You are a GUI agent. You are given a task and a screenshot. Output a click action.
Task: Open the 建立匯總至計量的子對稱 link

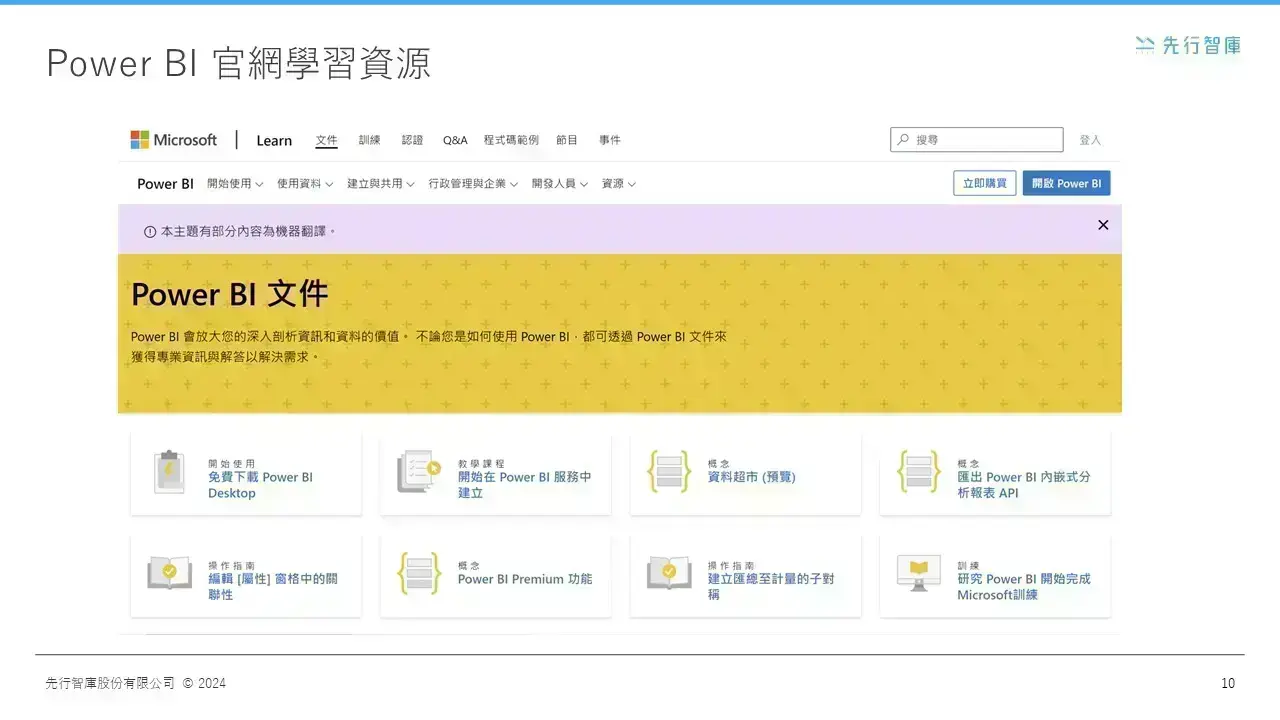click(771, 586)
